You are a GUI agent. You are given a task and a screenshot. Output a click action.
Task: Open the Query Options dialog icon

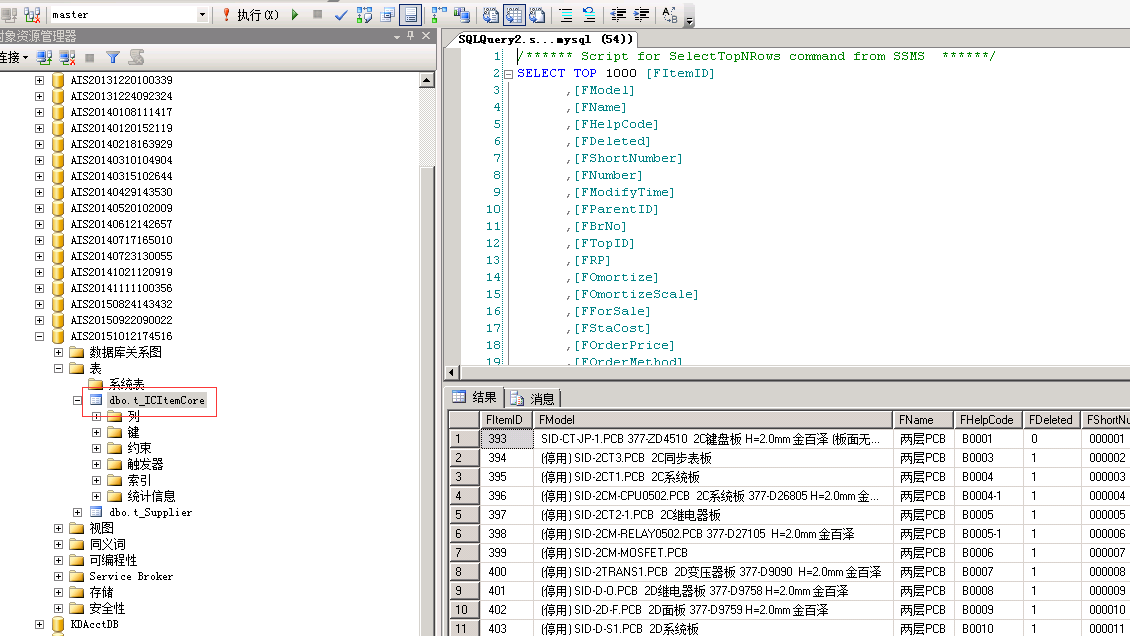pos(388,14)
